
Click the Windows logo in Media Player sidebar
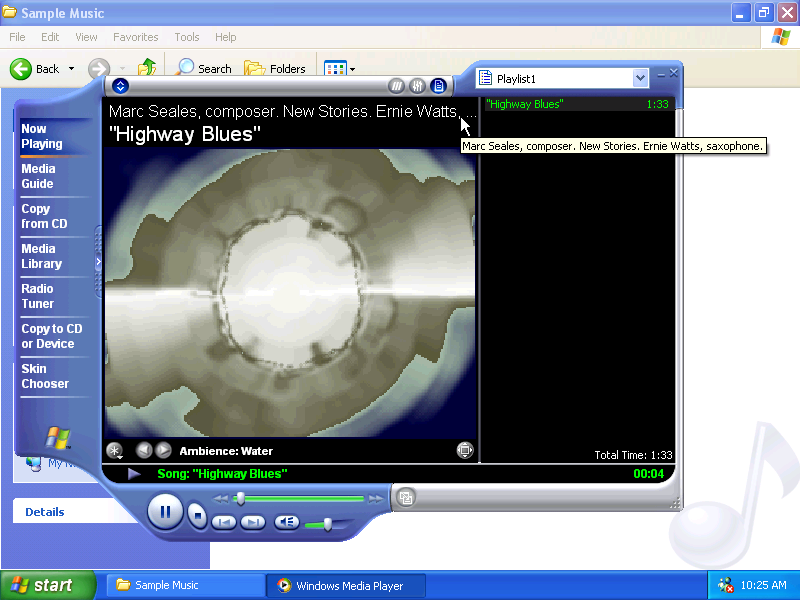pyautogui.click(x=57, y=438)
